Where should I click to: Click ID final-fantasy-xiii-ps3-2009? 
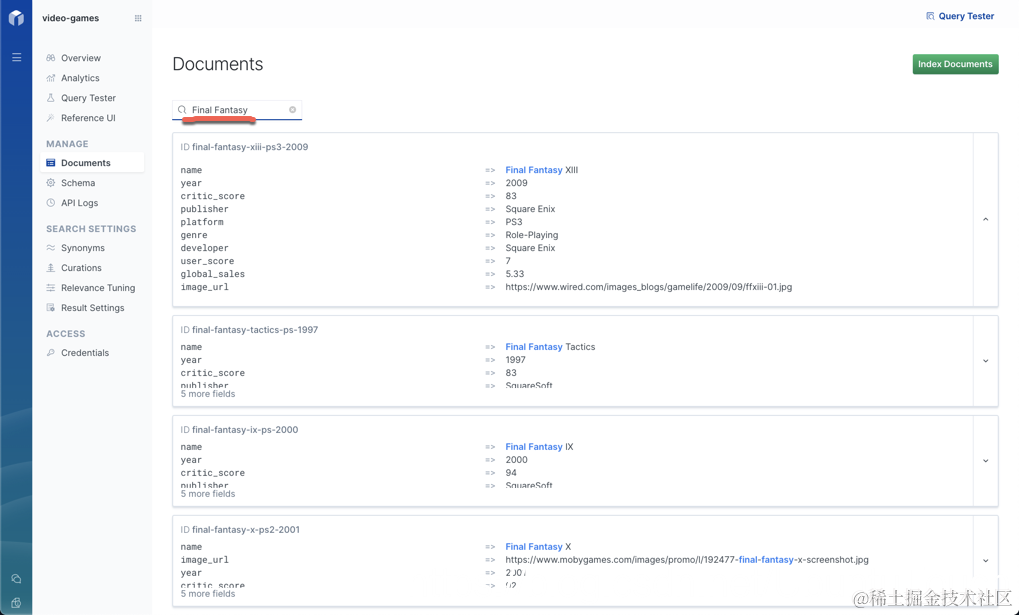(244, 147)
